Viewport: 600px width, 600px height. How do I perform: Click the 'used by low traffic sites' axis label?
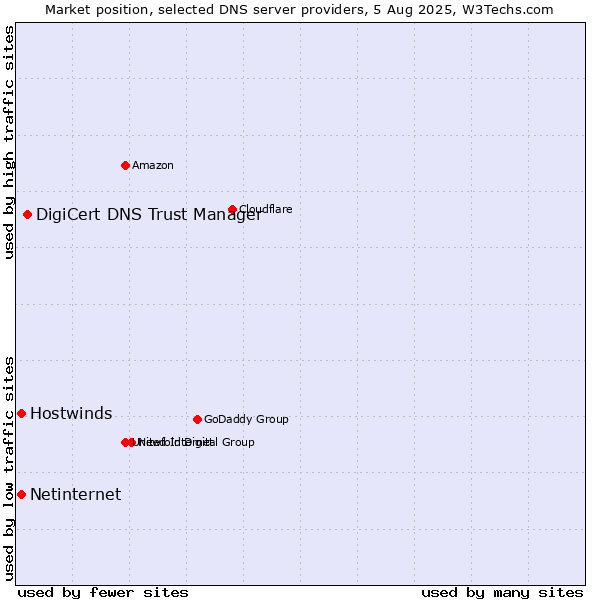tap(9, 469)
